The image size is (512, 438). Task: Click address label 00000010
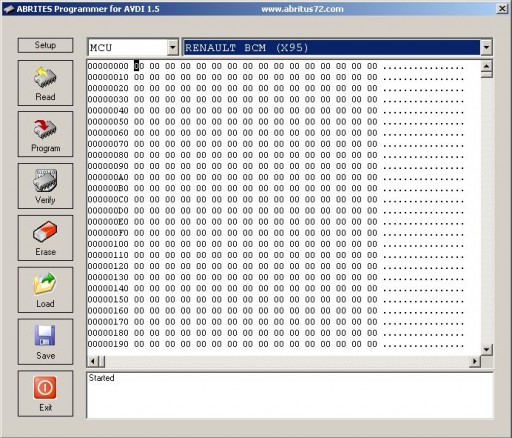(108, 77)
